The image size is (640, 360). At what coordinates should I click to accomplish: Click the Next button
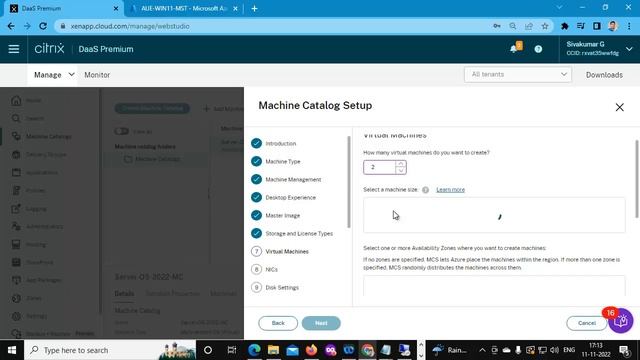point(321,323)
